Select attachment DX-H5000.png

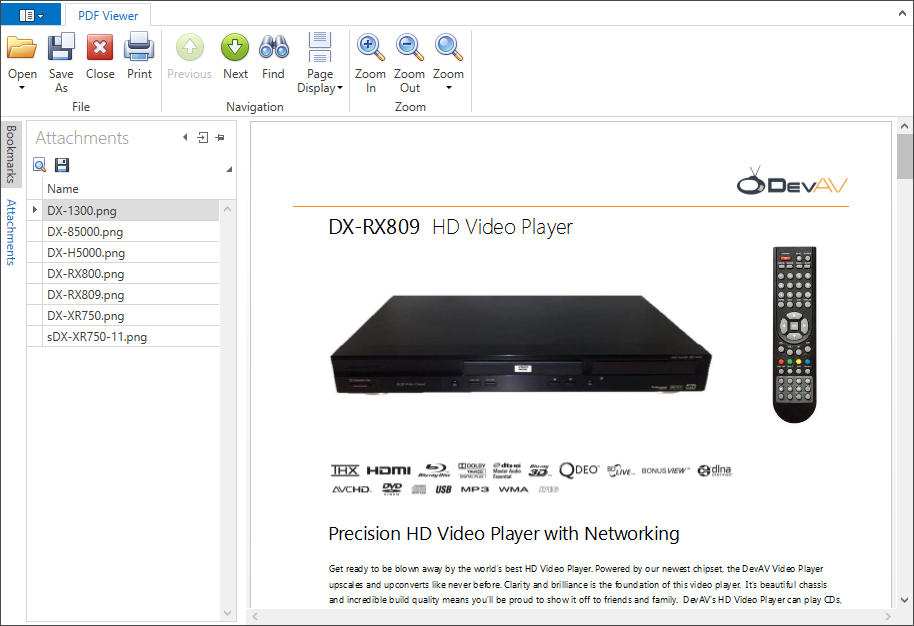[x=131, y=252]
